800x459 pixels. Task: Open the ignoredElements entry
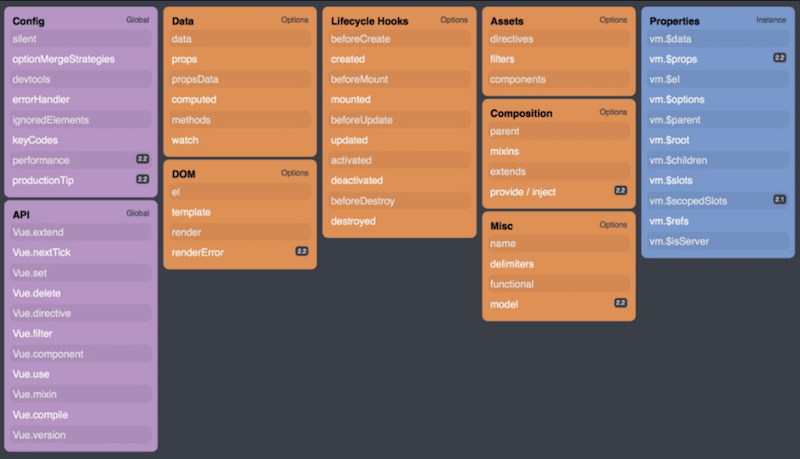81,120
